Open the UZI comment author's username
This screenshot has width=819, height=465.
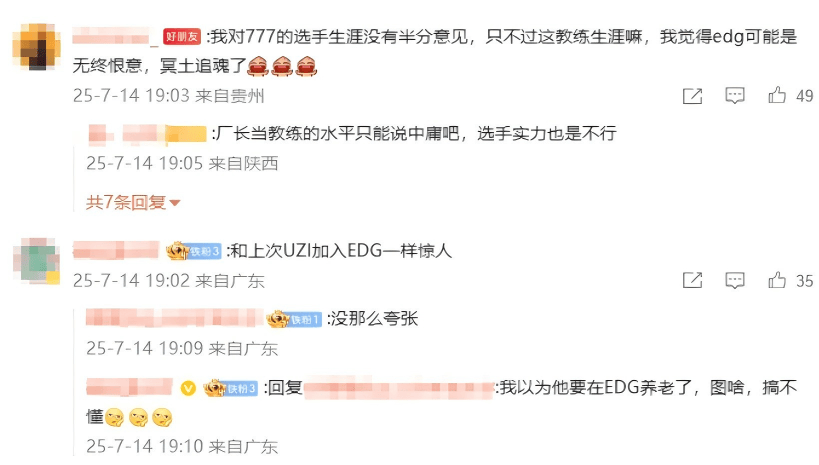(x=116, y=251)
